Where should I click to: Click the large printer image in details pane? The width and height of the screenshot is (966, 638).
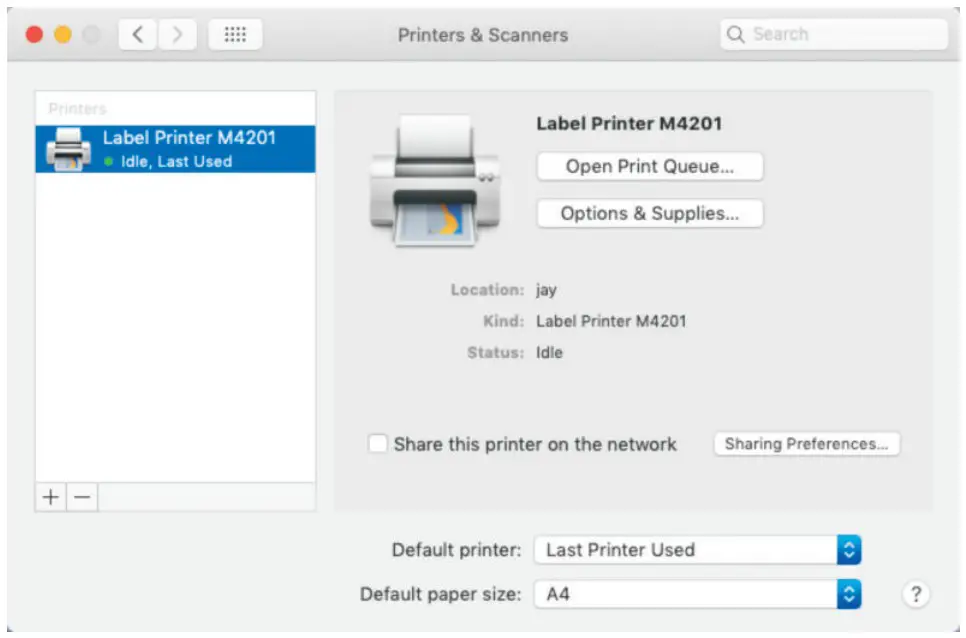434,181
